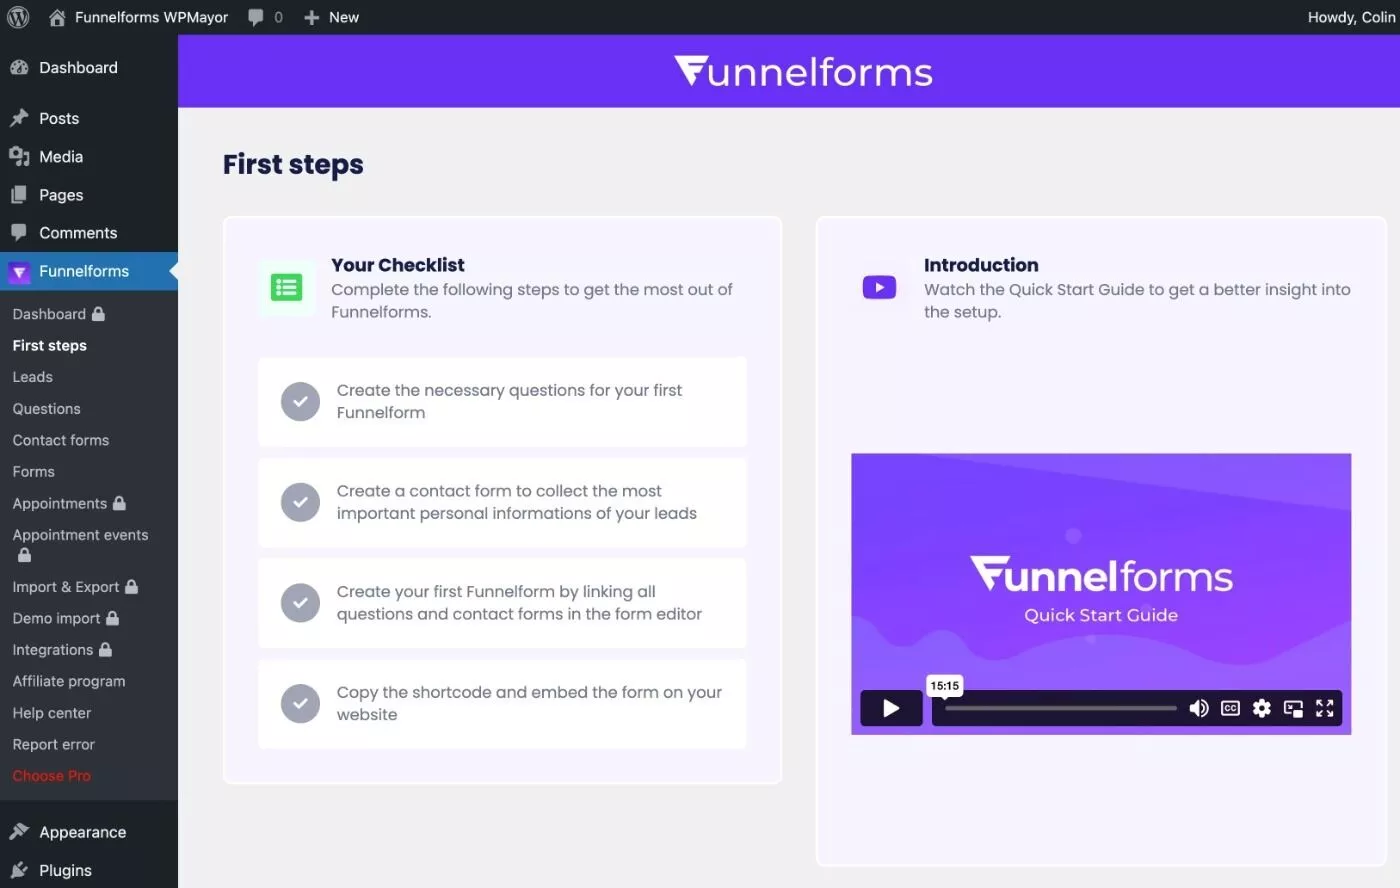
Task: Open the Help center link
Action: pyautogui.click(x=51, y=713)
